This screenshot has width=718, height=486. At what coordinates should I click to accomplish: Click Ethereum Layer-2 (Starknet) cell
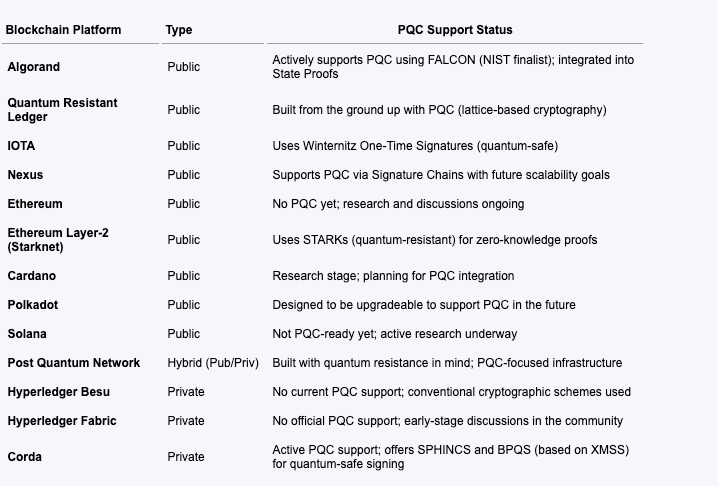click(58, 240)
